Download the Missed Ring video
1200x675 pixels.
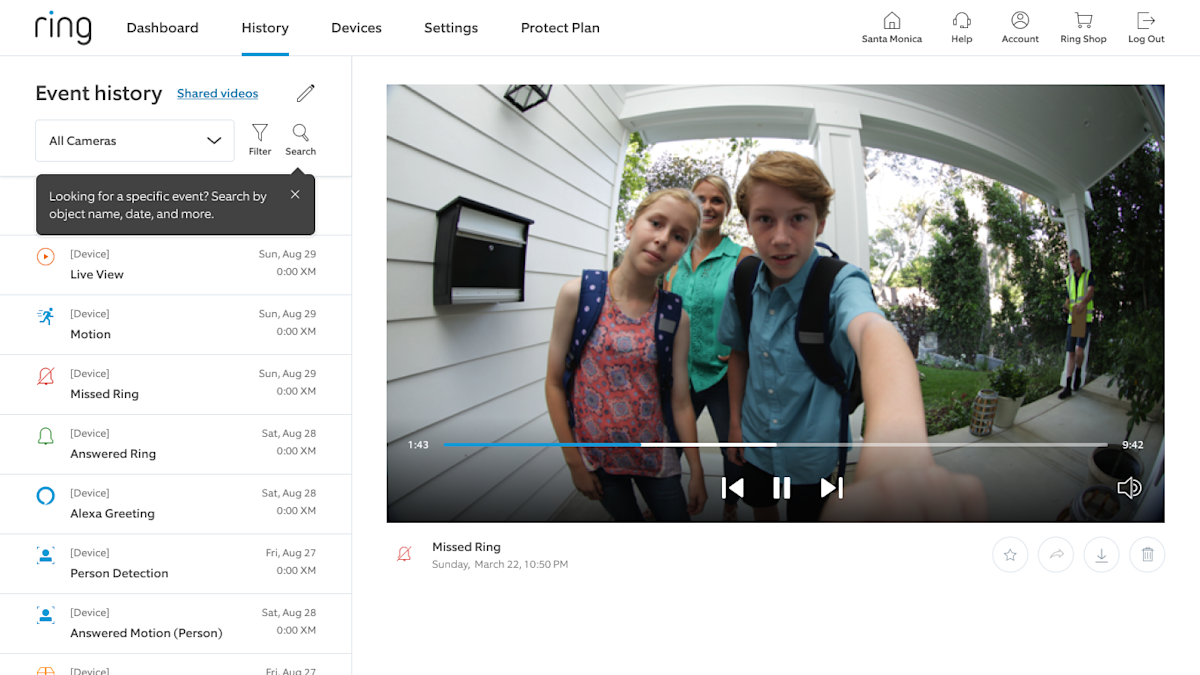point(1101,555)
